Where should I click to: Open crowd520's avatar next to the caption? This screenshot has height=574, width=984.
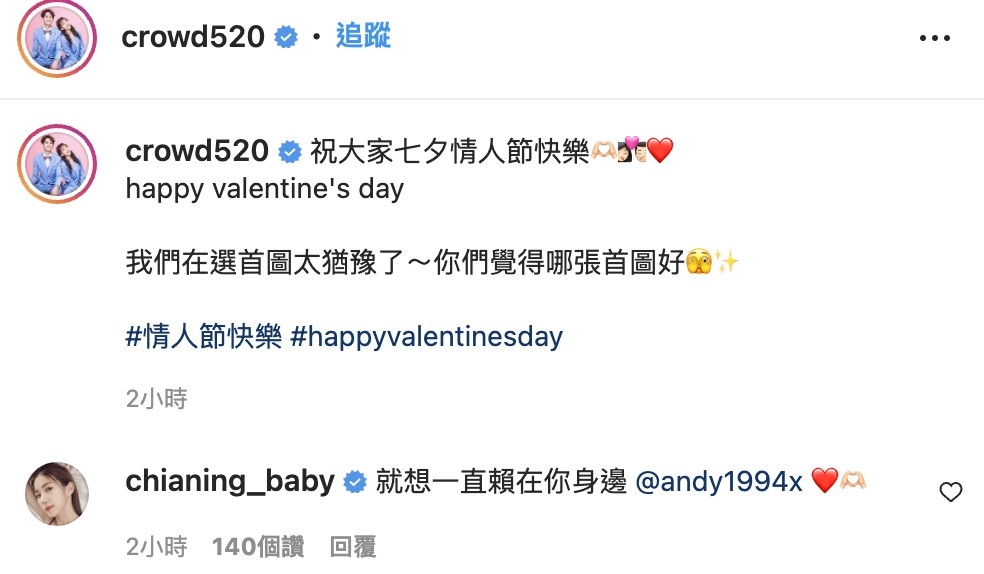pyautogui.click(x=57, y=165)
